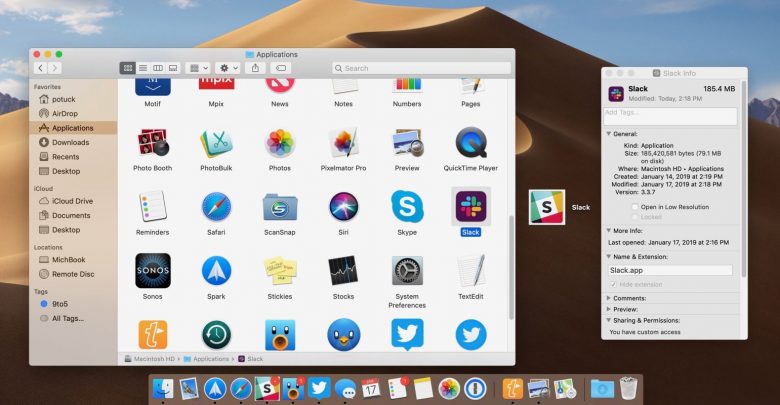Select the Time Machine icon in the bottom row
Image resolution: width=780 pixels, height=405 pixels.
point(216,335)
